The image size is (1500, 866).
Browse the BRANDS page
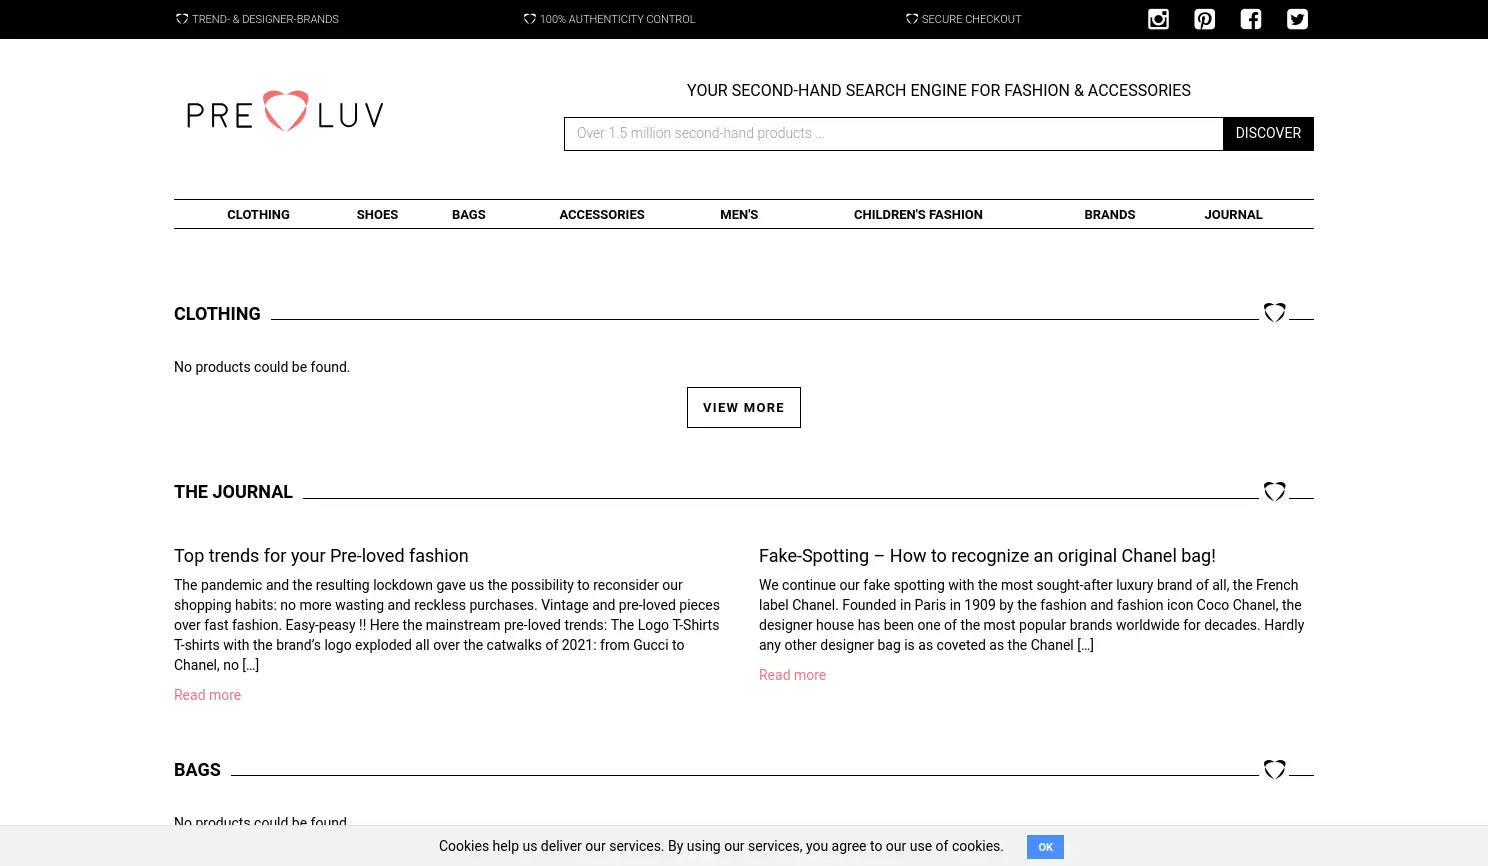click(1110, 214)
